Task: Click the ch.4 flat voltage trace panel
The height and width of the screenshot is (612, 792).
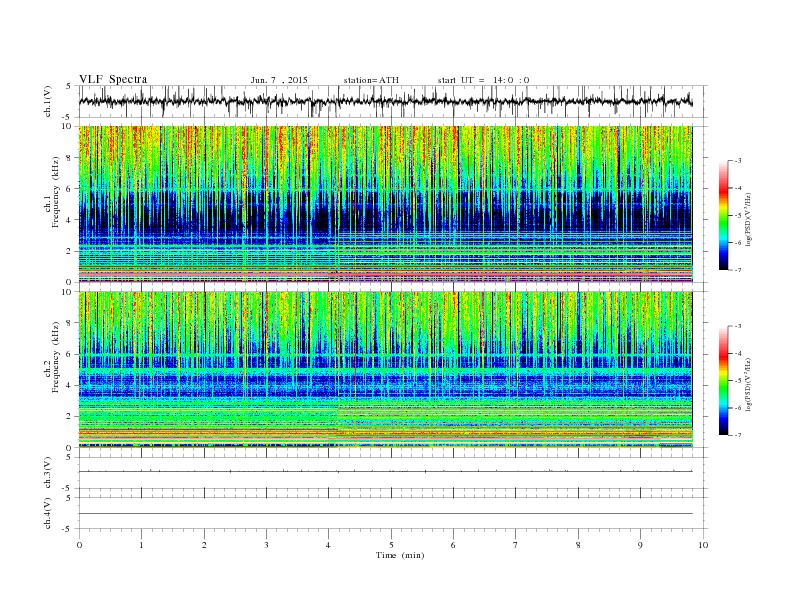Action: 393,513
